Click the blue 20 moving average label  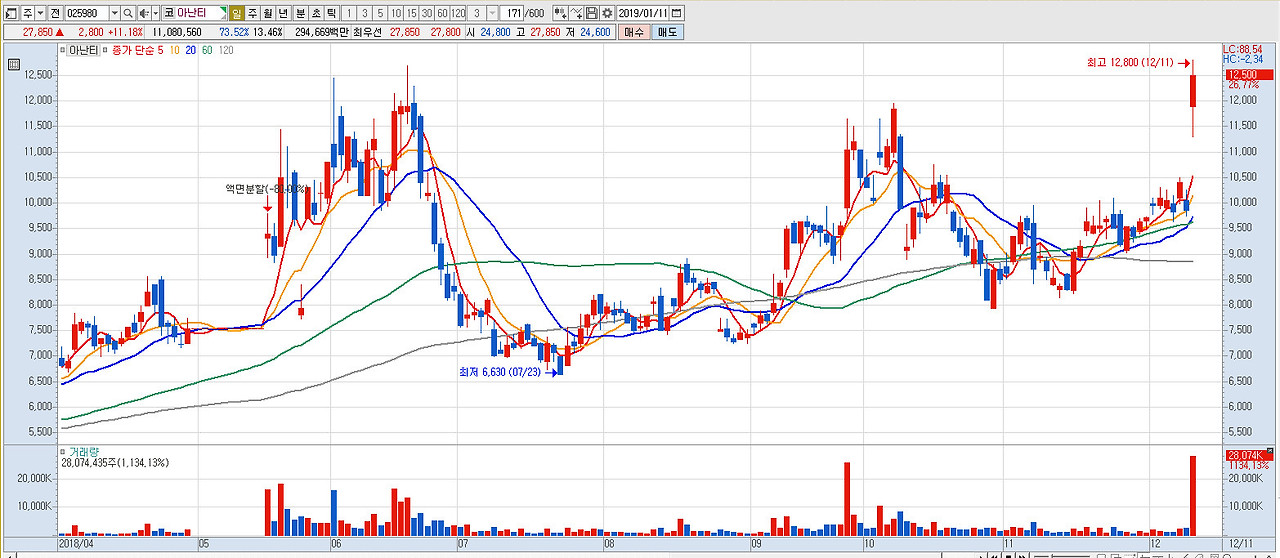point(190,51)
